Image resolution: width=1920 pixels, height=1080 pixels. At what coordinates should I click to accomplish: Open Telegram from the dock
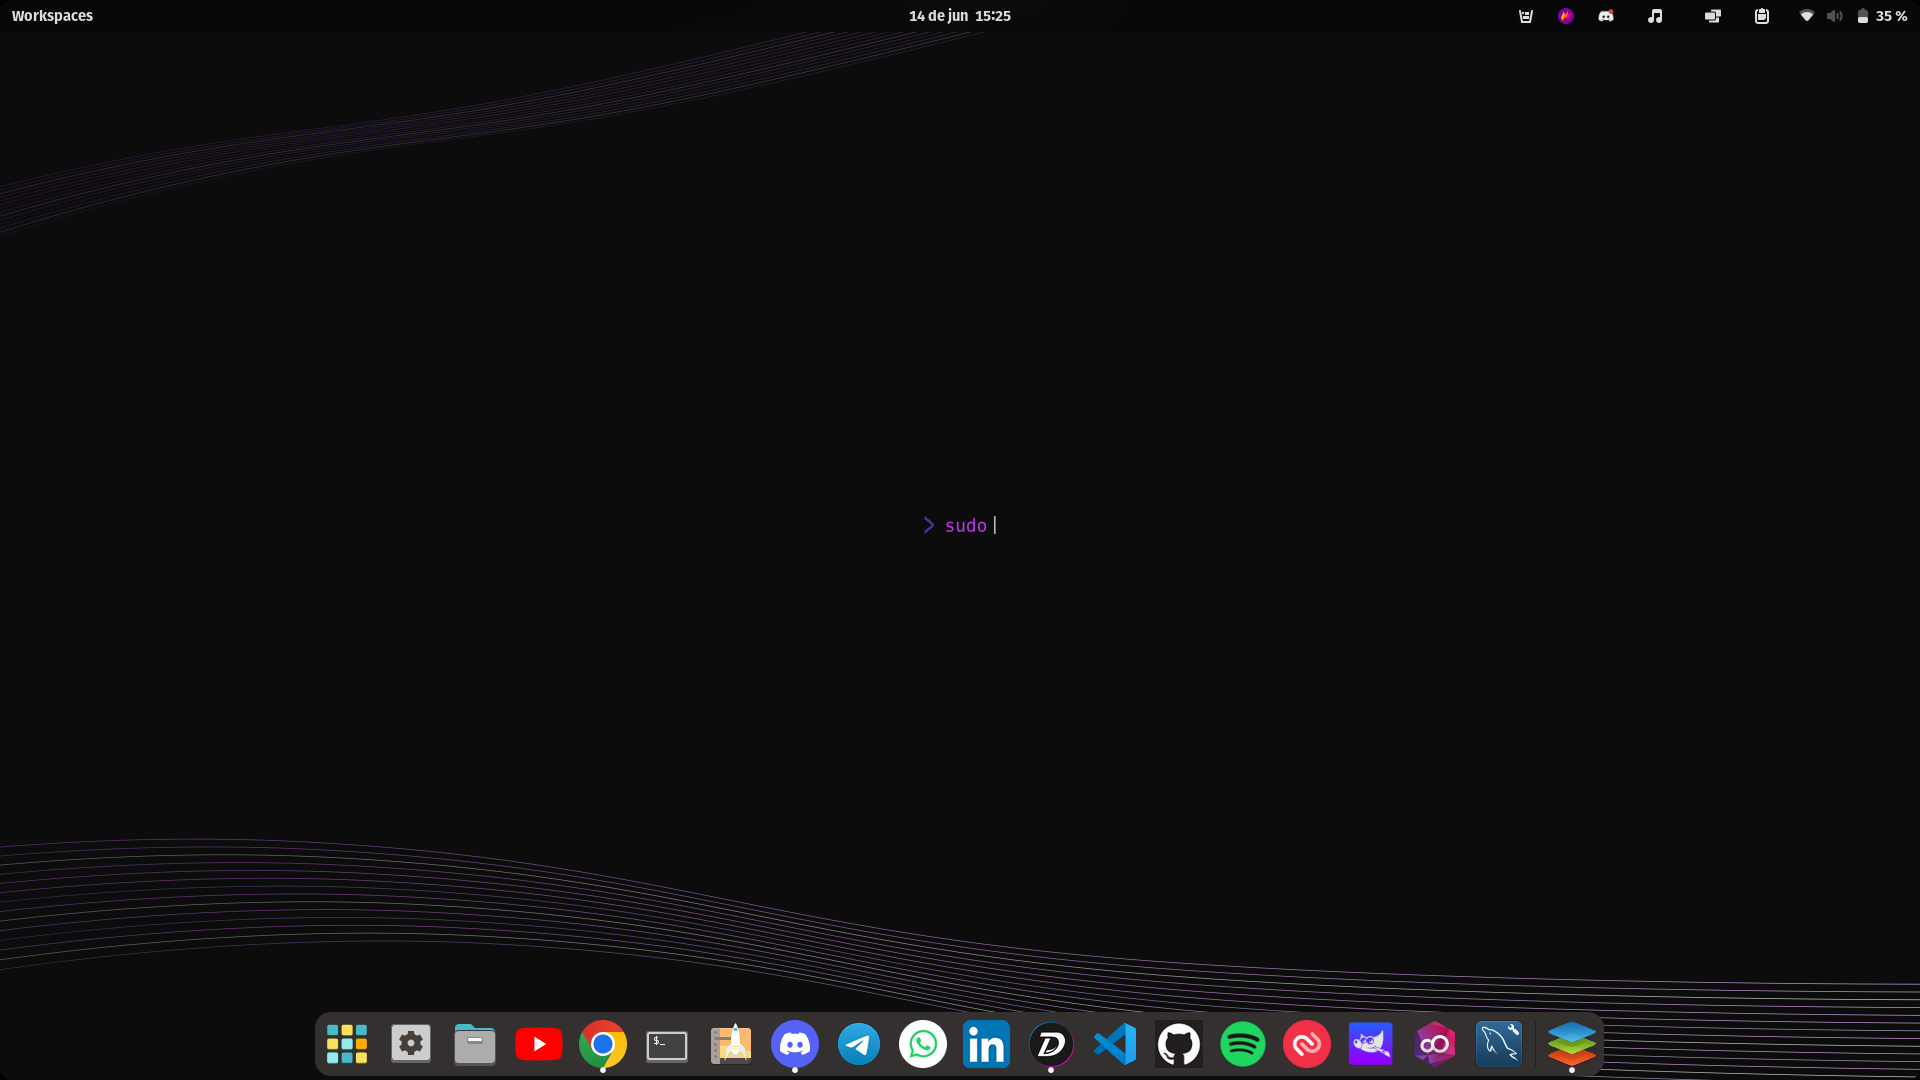(x=859, y=1044)
